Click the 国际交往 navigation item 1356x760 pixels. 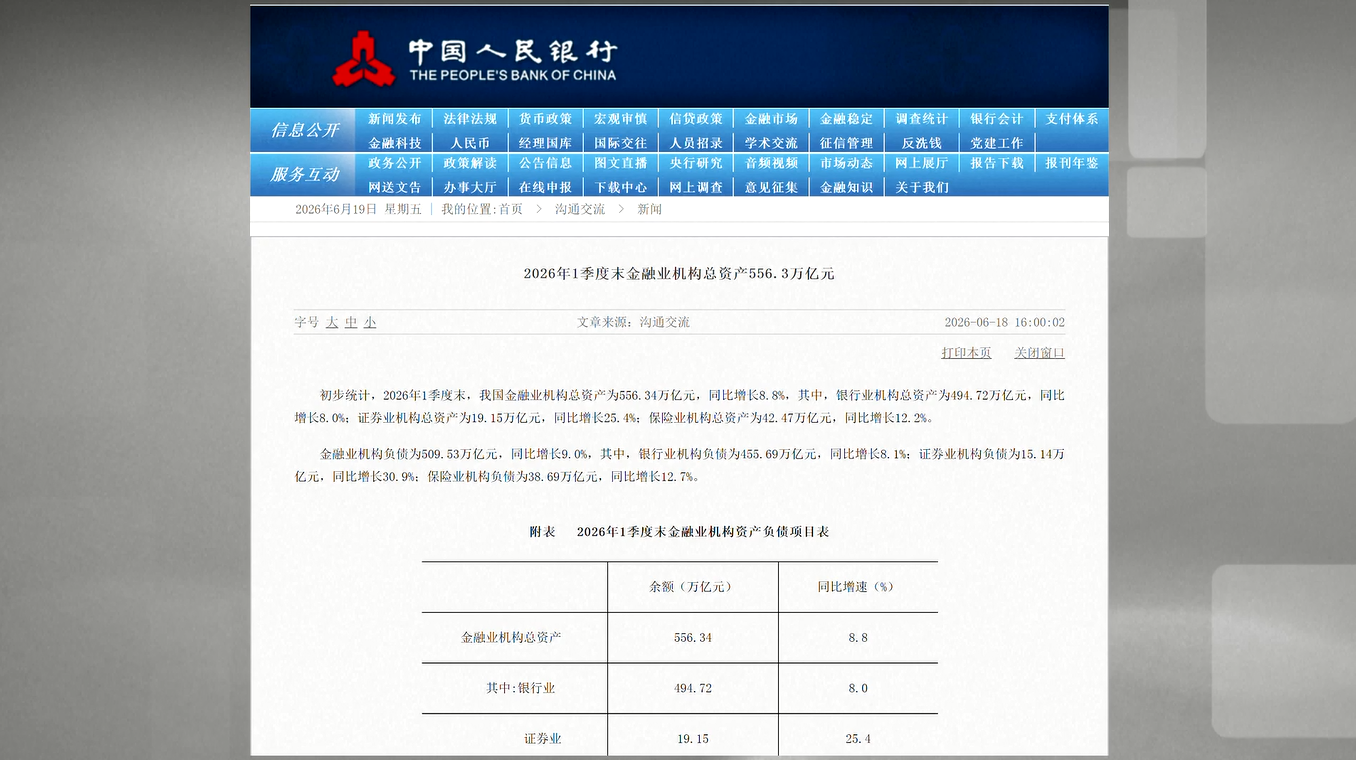coord(620,143)
